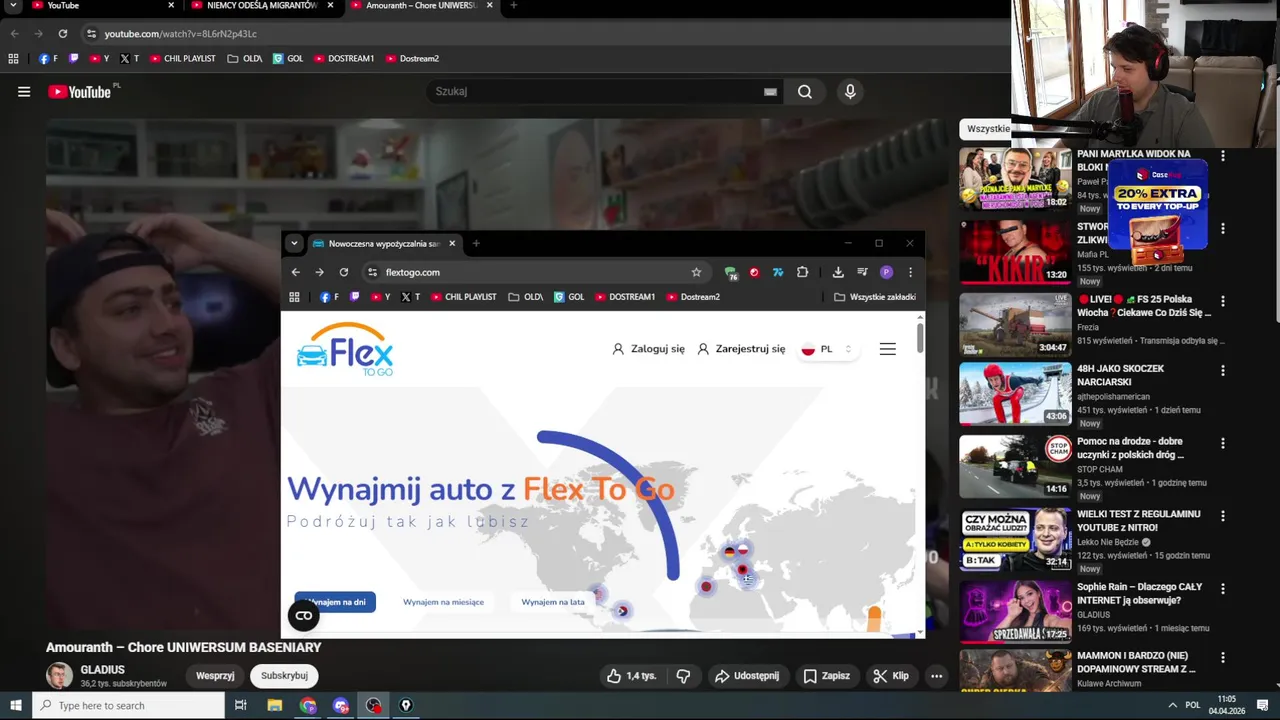Open options menu for FS 25 Polska live video
This screenshot has width=1280, height=720.
[x=1222, y=301]
